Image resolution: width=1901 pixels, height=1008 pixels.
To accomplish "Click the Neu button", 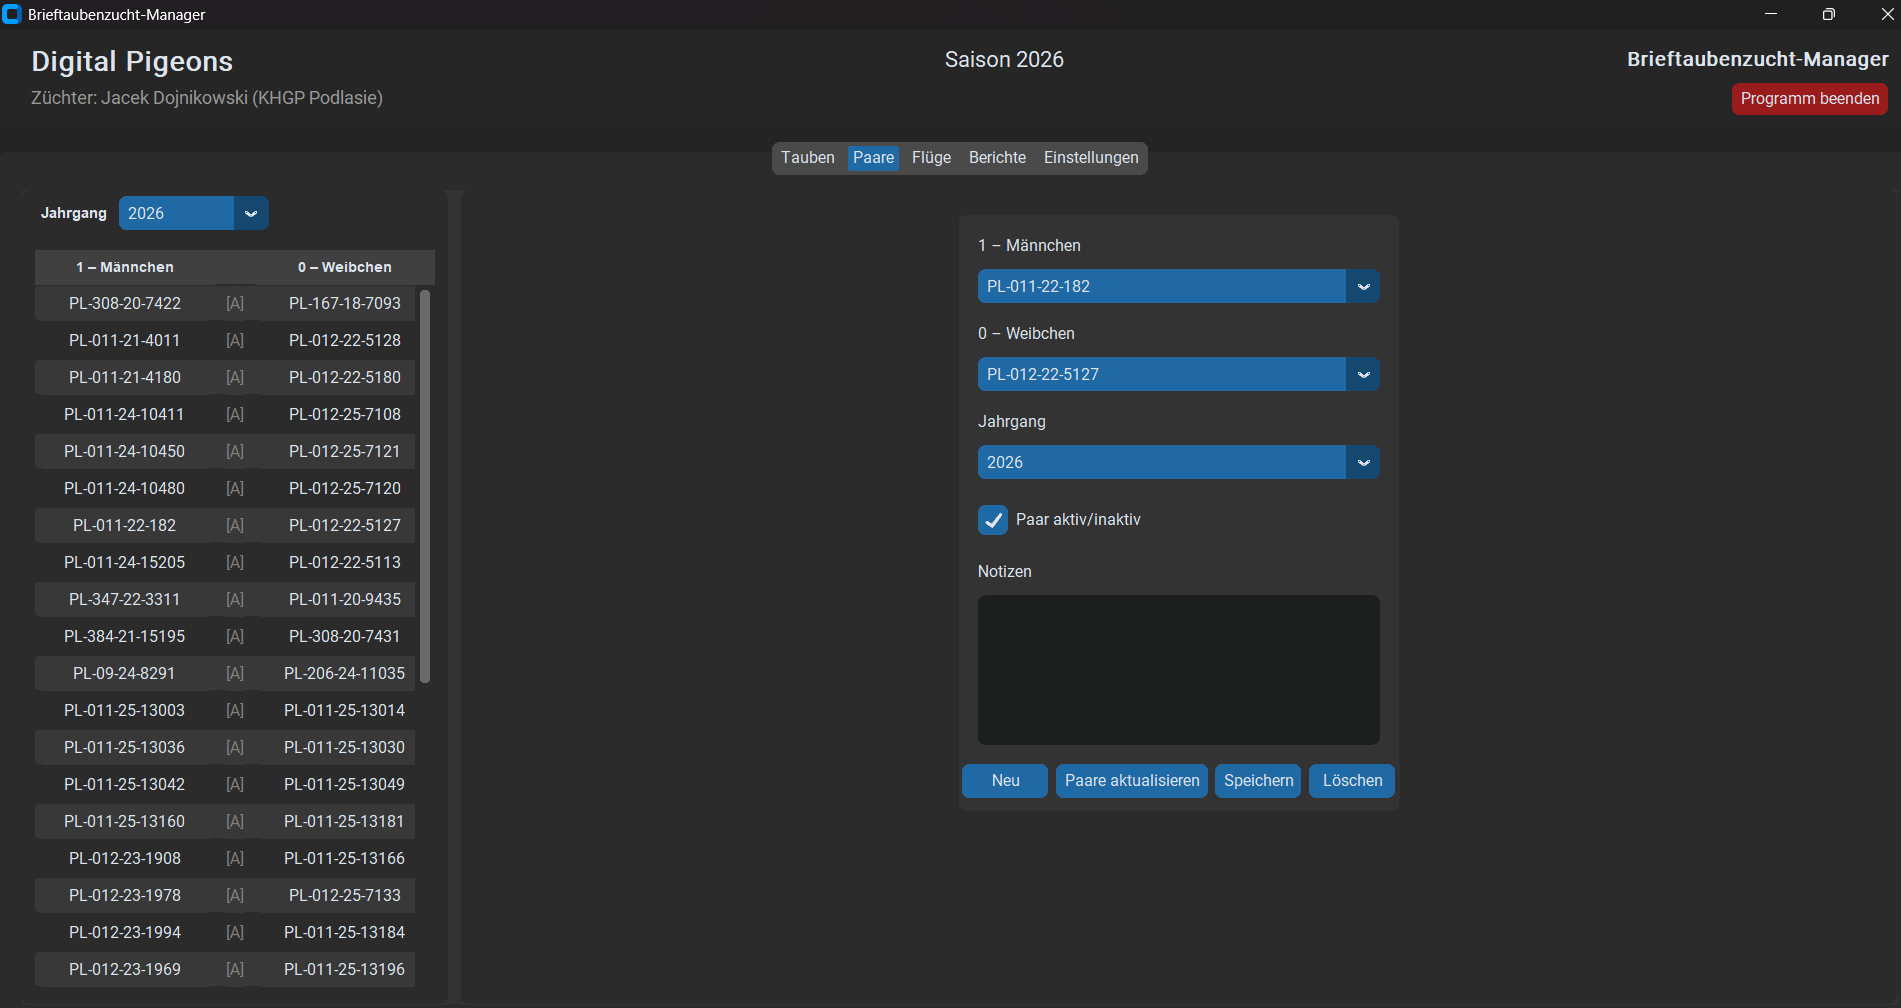I will [x=1005, y=781].
